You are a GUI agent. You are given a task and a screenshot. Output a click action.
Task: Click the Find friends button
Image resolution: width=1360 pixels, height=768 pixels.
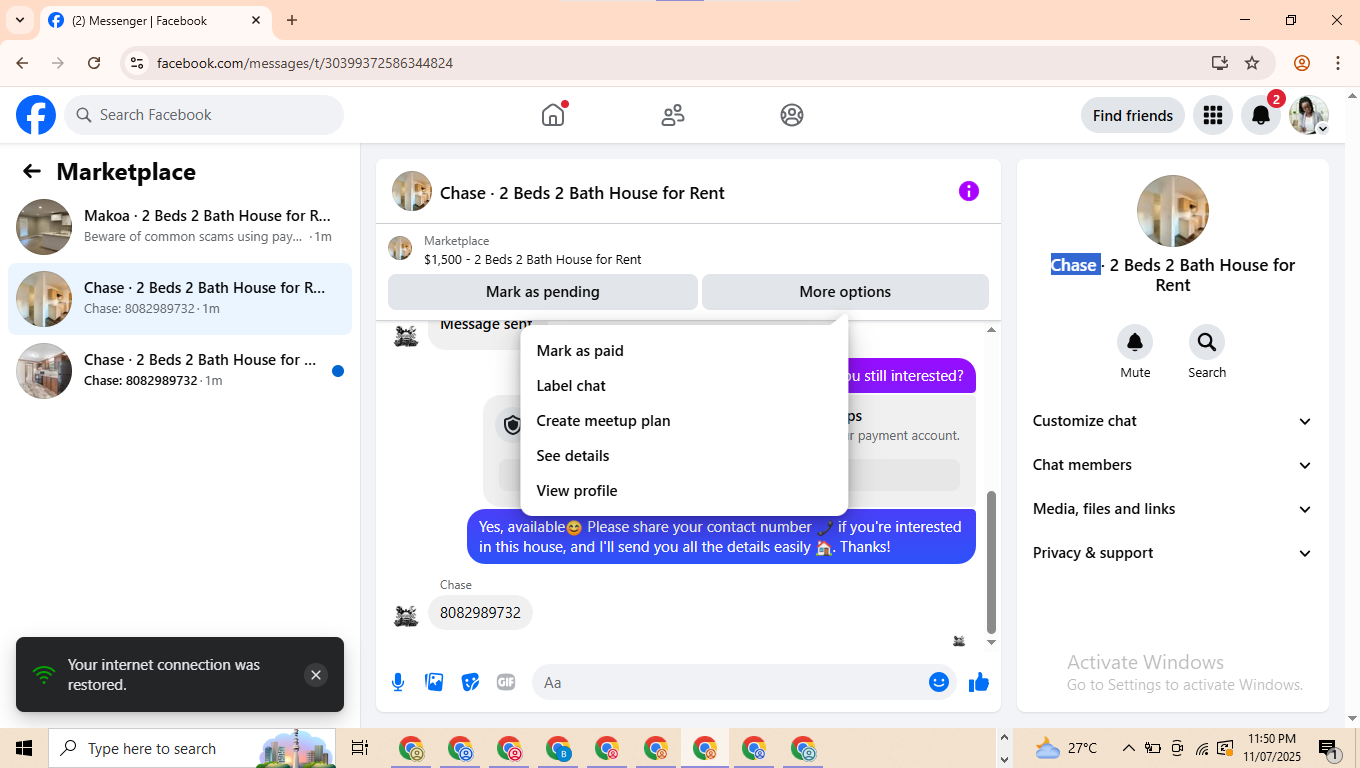coord(1133,115)
